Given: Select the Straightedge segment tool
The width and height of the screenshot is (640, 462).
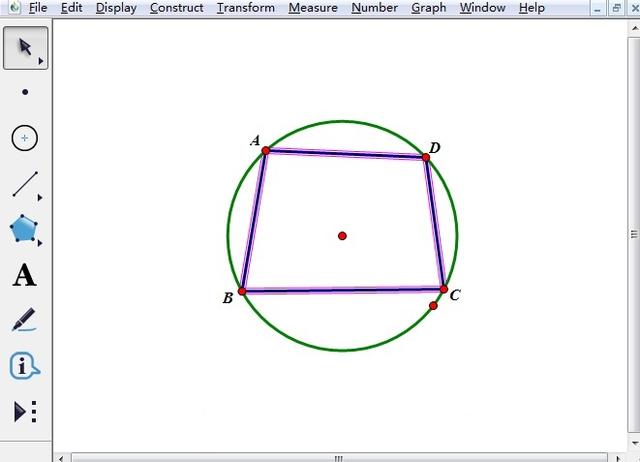Looking at the screenshot, I should coord(25,184).
